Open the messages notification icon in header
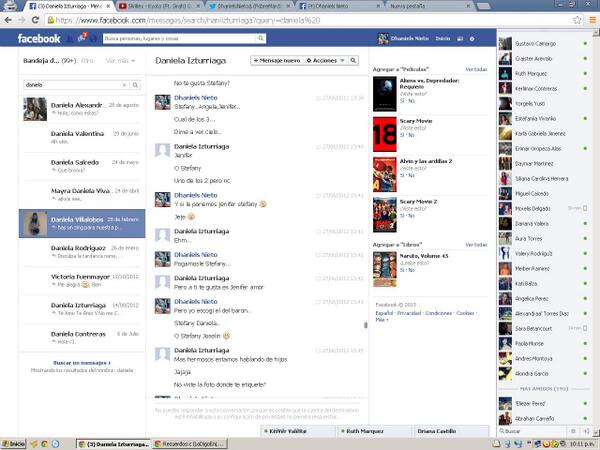This screenshot has height=450, width=600. (x=82, y=38)
